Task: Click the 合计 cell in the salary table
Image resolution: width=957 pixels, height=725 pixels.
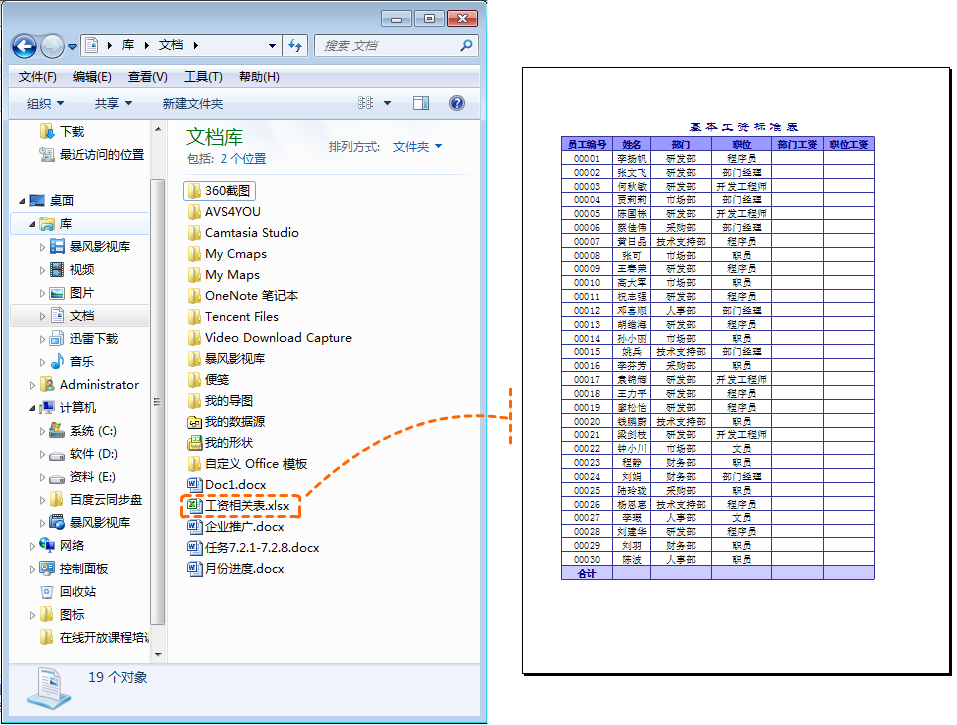Action: 587,573
